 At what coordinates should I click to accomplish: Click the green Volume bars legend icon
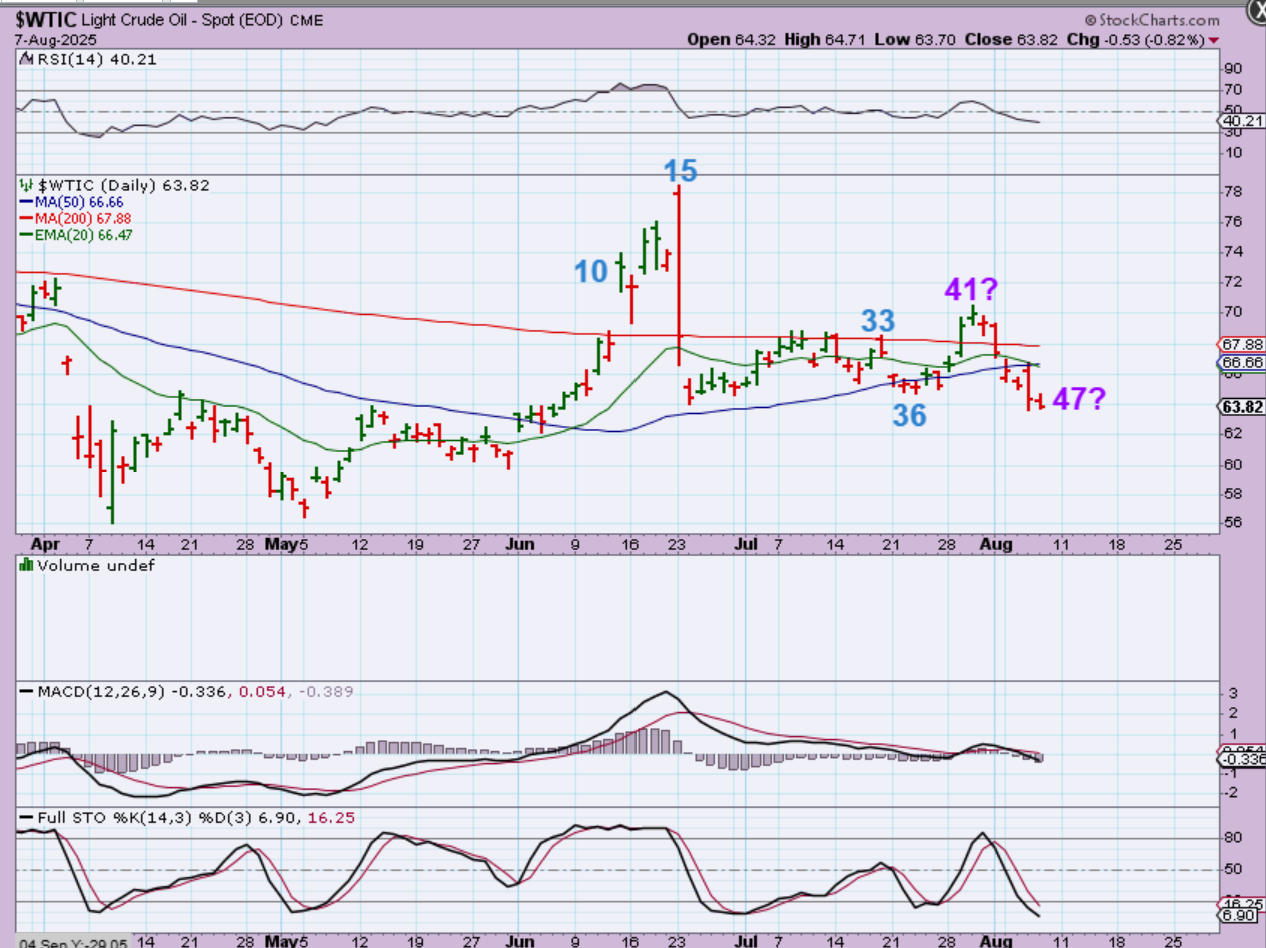[x=26, y=565]
